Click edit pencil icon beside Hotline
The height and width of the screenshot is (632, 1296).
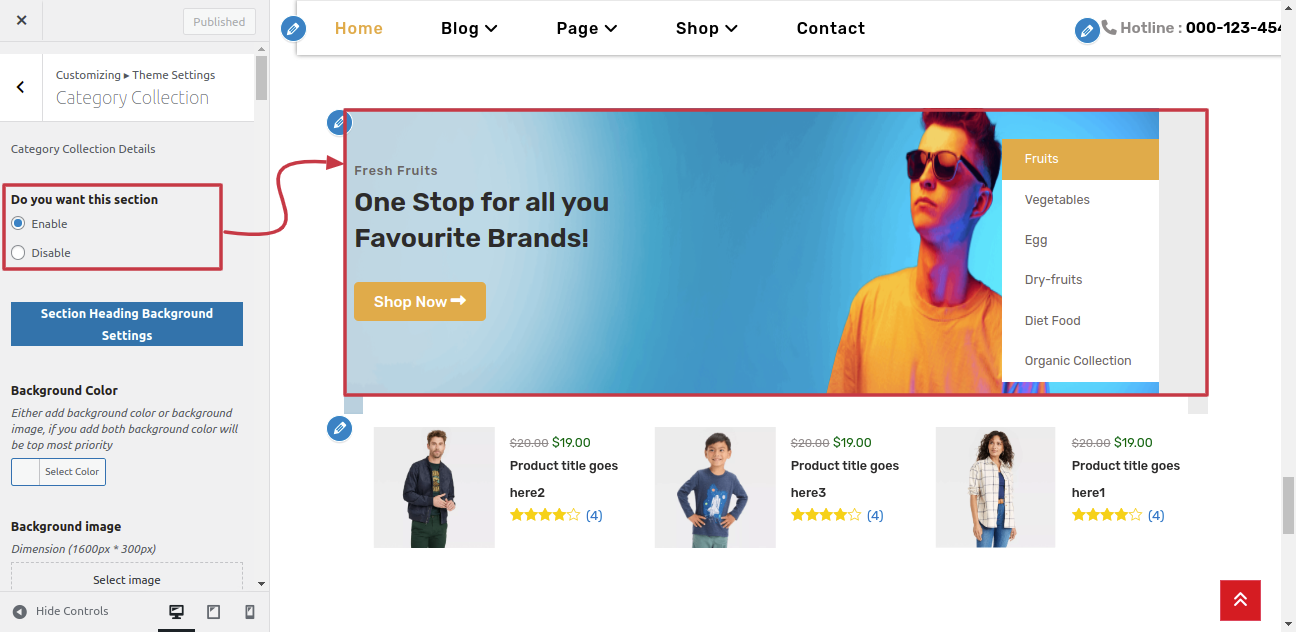coord(1087,30)
